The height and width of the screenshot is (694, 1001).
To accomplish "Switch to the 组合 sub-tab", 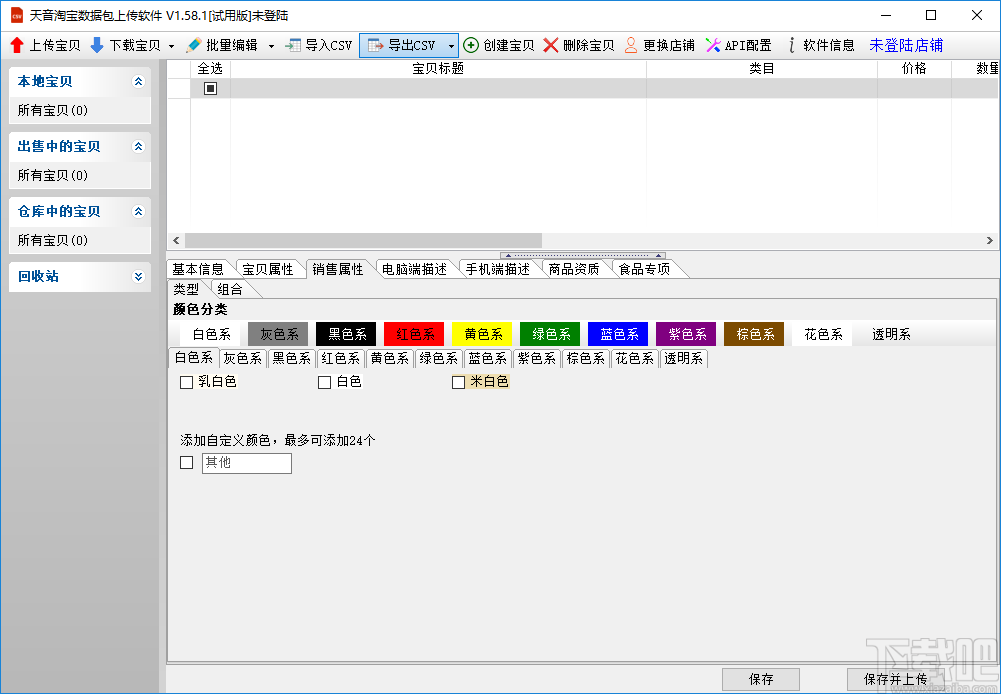I will click(230, 289).
